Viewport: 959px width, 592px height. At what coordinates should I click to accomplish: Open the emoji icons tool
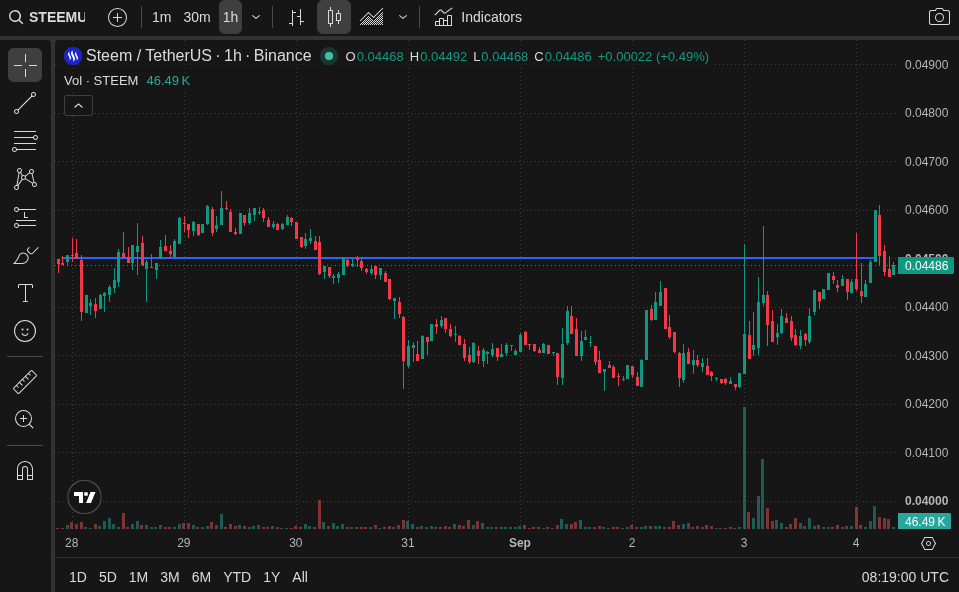(25, 331)
